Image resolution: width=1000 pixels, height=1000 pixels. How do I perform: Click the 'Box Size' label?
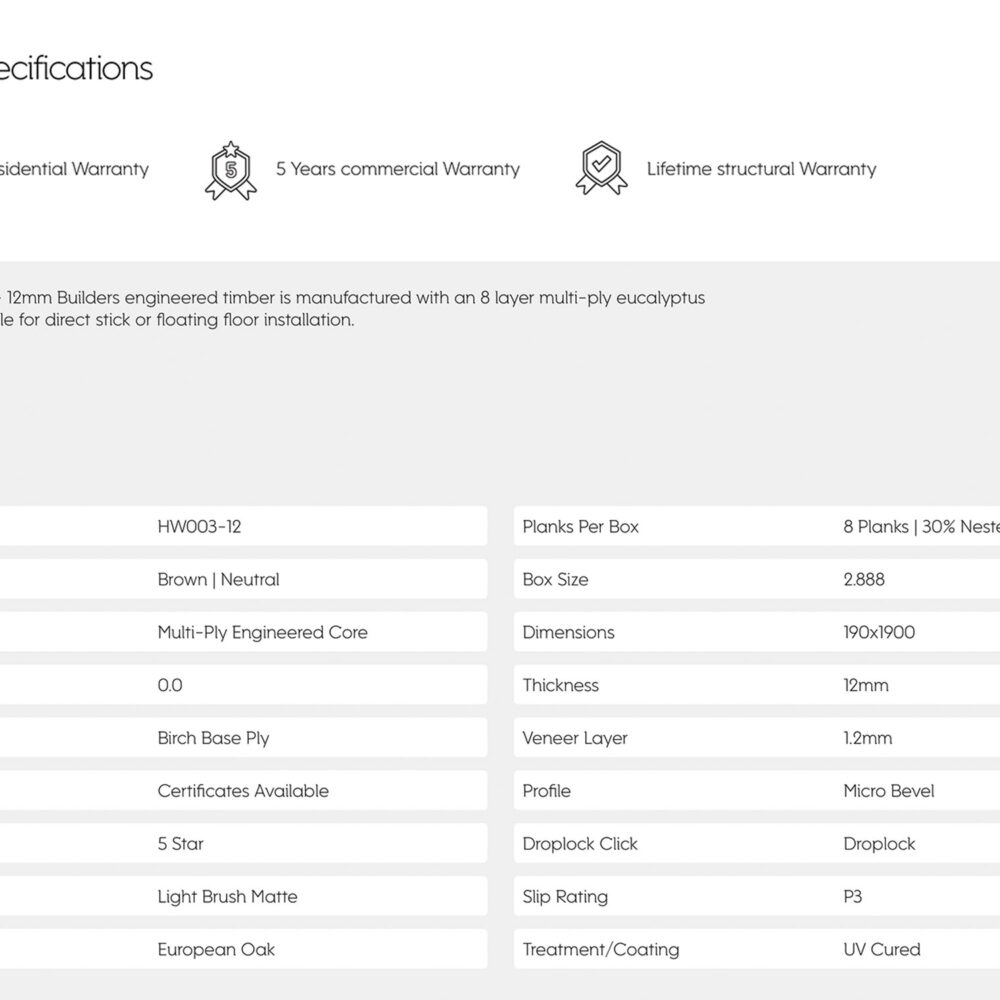point(555,580)
